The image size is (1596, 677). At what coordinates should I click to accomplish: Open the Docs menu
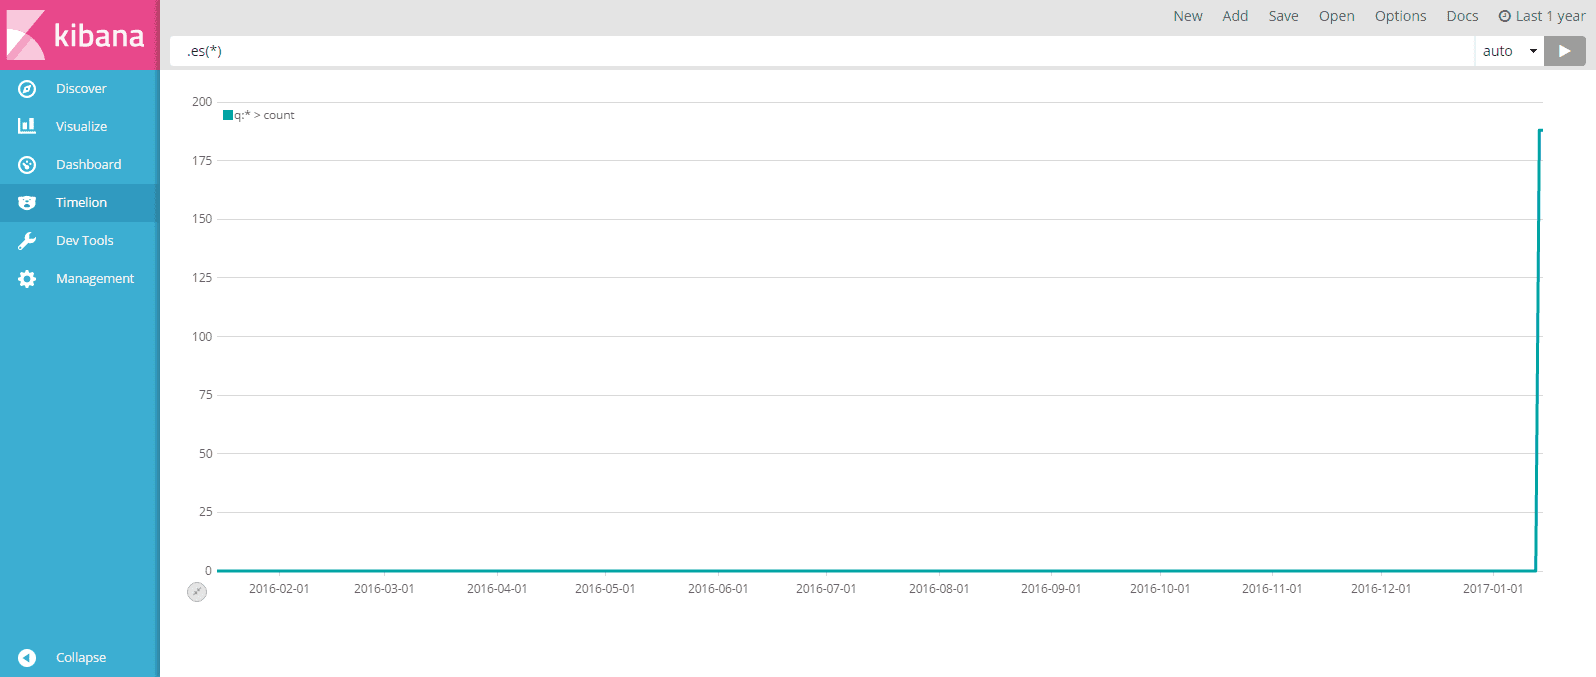pos(1462,16)
